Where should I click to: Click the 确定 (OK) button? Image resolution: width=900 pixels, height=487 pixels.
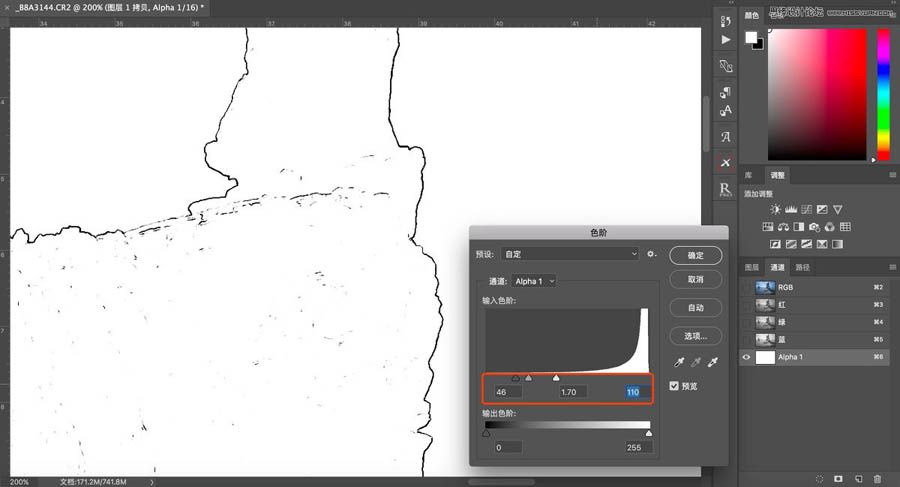pos(695,255)
